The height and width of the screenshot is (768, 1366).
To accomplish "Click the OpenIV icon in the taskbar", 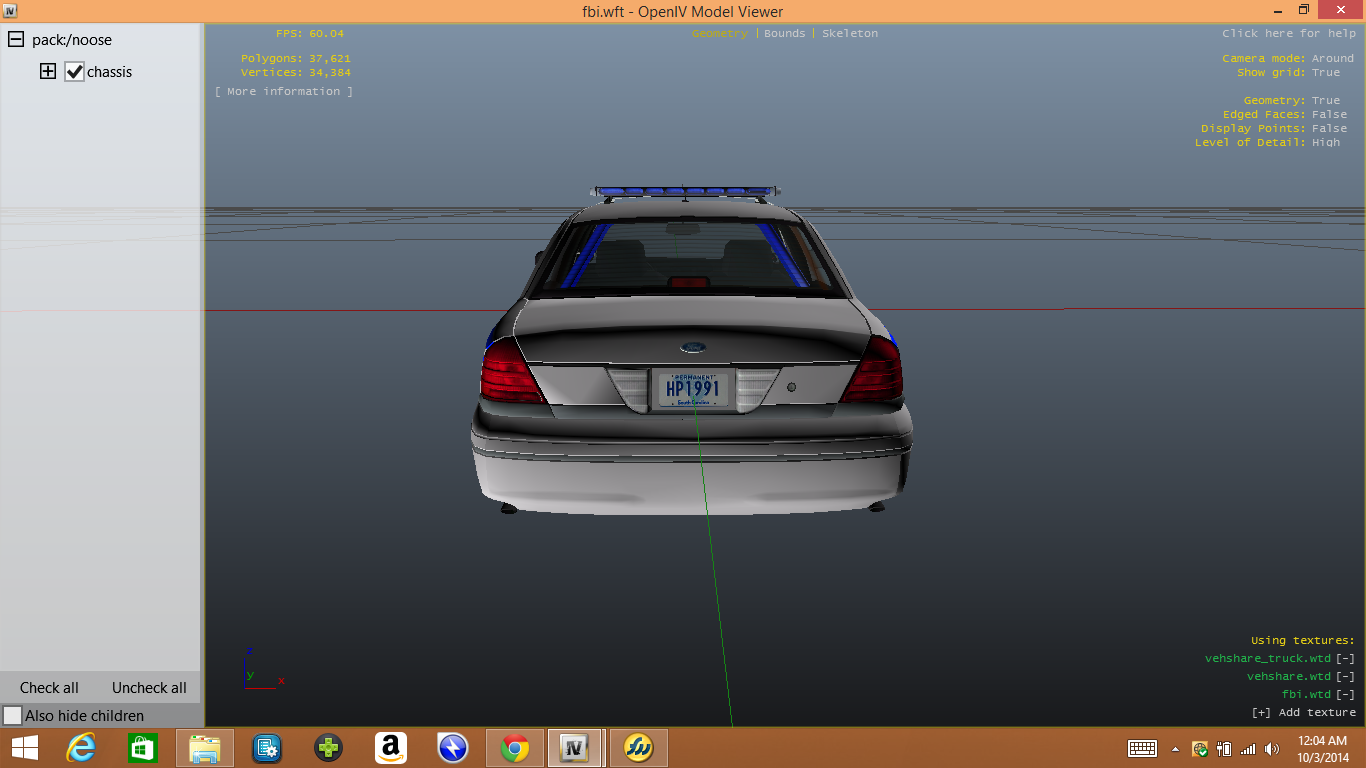I will (x=575, y=748).
